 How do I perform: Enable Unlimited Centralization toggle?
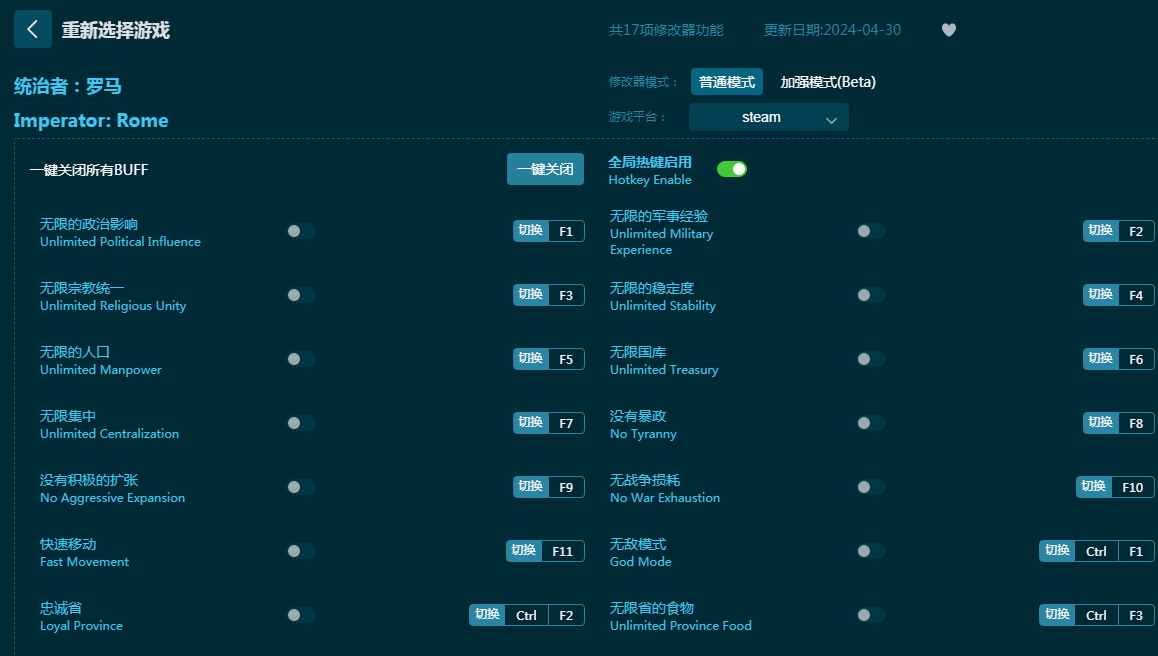[x=301, y=423]
